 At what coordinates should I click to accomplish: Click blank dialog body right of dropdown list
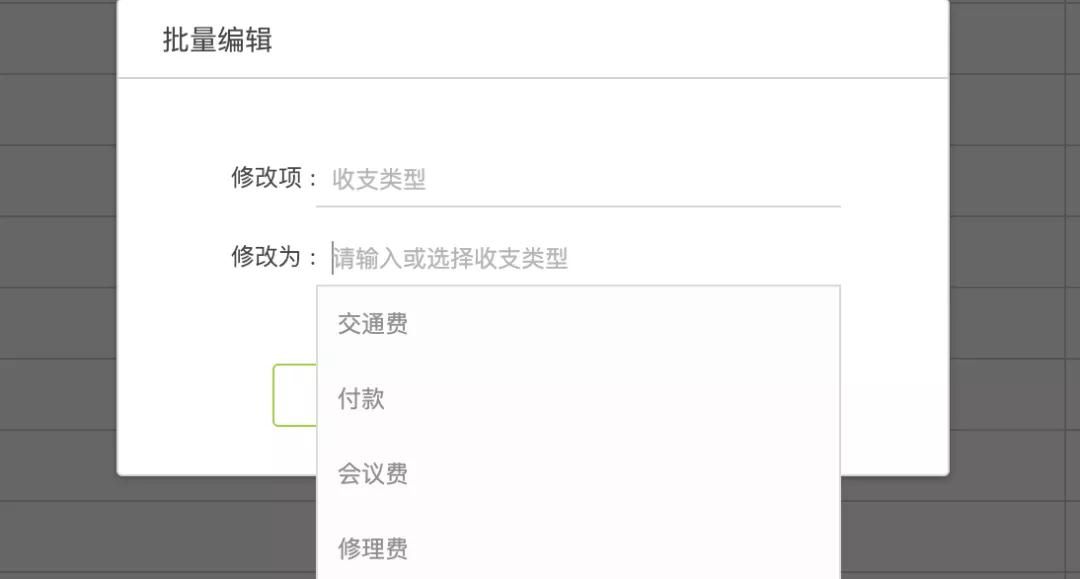click(x=893, y=380)
